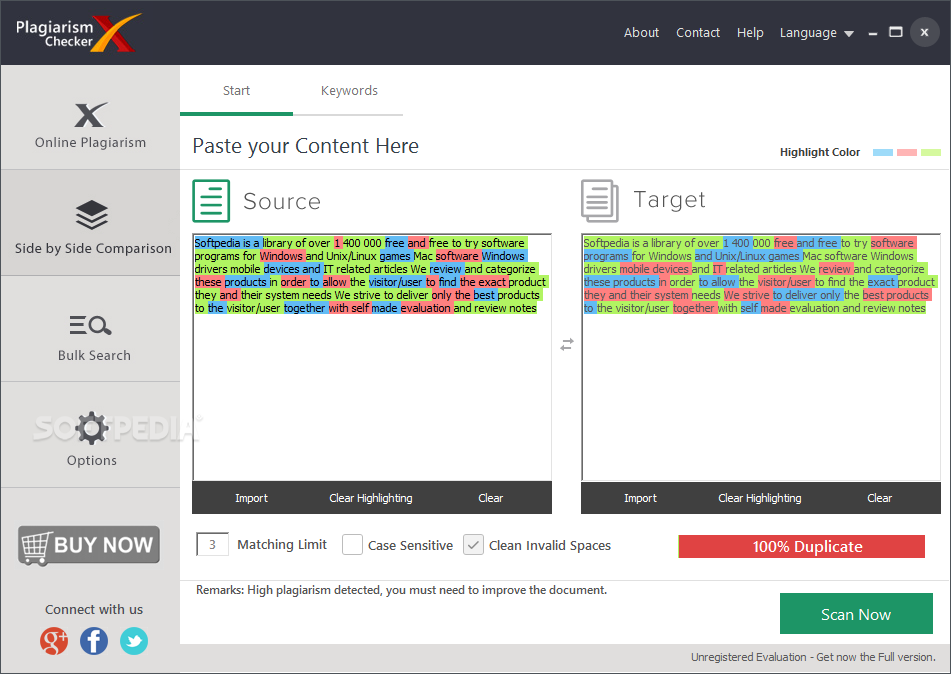Pick the pink highlight color swatch
Screen dimensions: 951x674
[x=907, y=152]
